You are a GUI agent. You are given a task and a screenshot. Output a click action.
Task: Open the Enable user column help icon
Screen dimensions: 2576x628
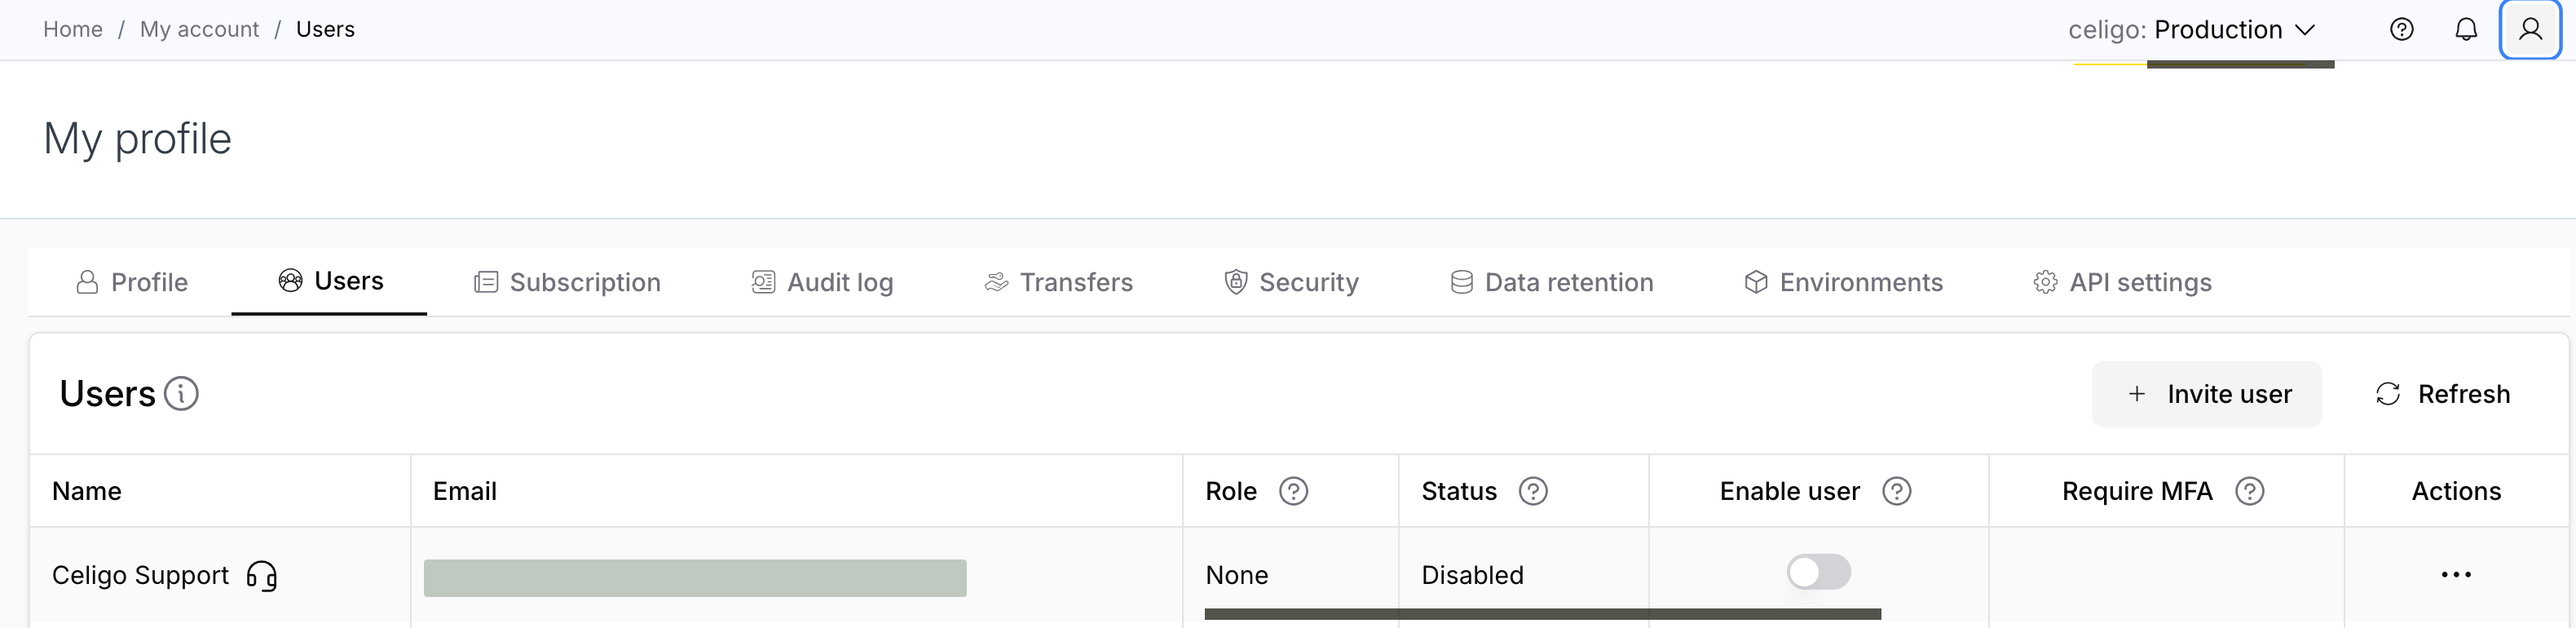[x=1897, y=491]
